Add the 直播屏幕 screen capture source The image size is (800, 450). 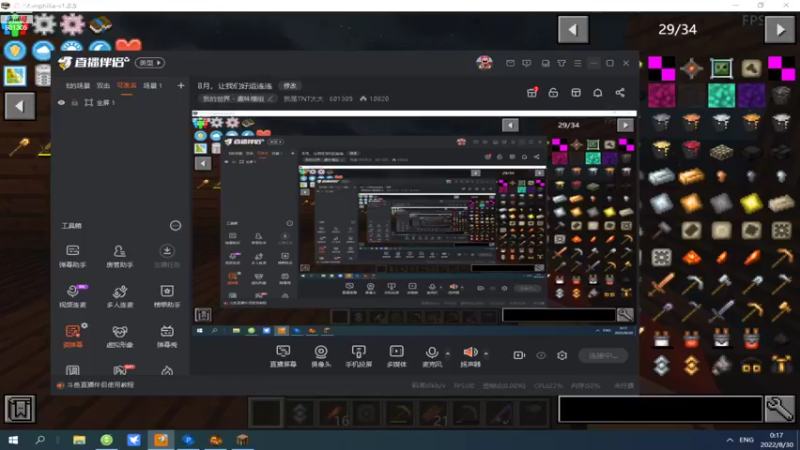pos(283,356)
